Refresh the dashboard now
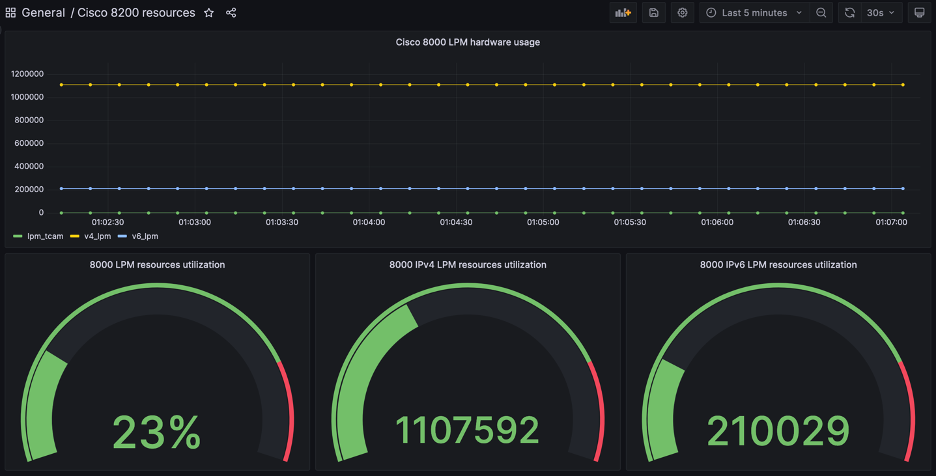This screenshot has width=936, height=476. click(849, 13)
